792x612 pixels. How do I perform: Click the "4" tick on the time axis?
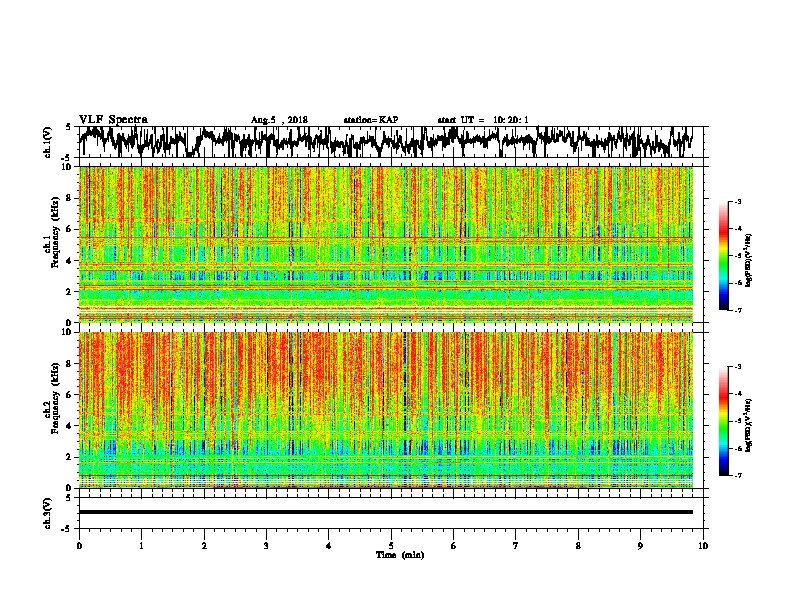pyautogui.click(x=329, y=546)
